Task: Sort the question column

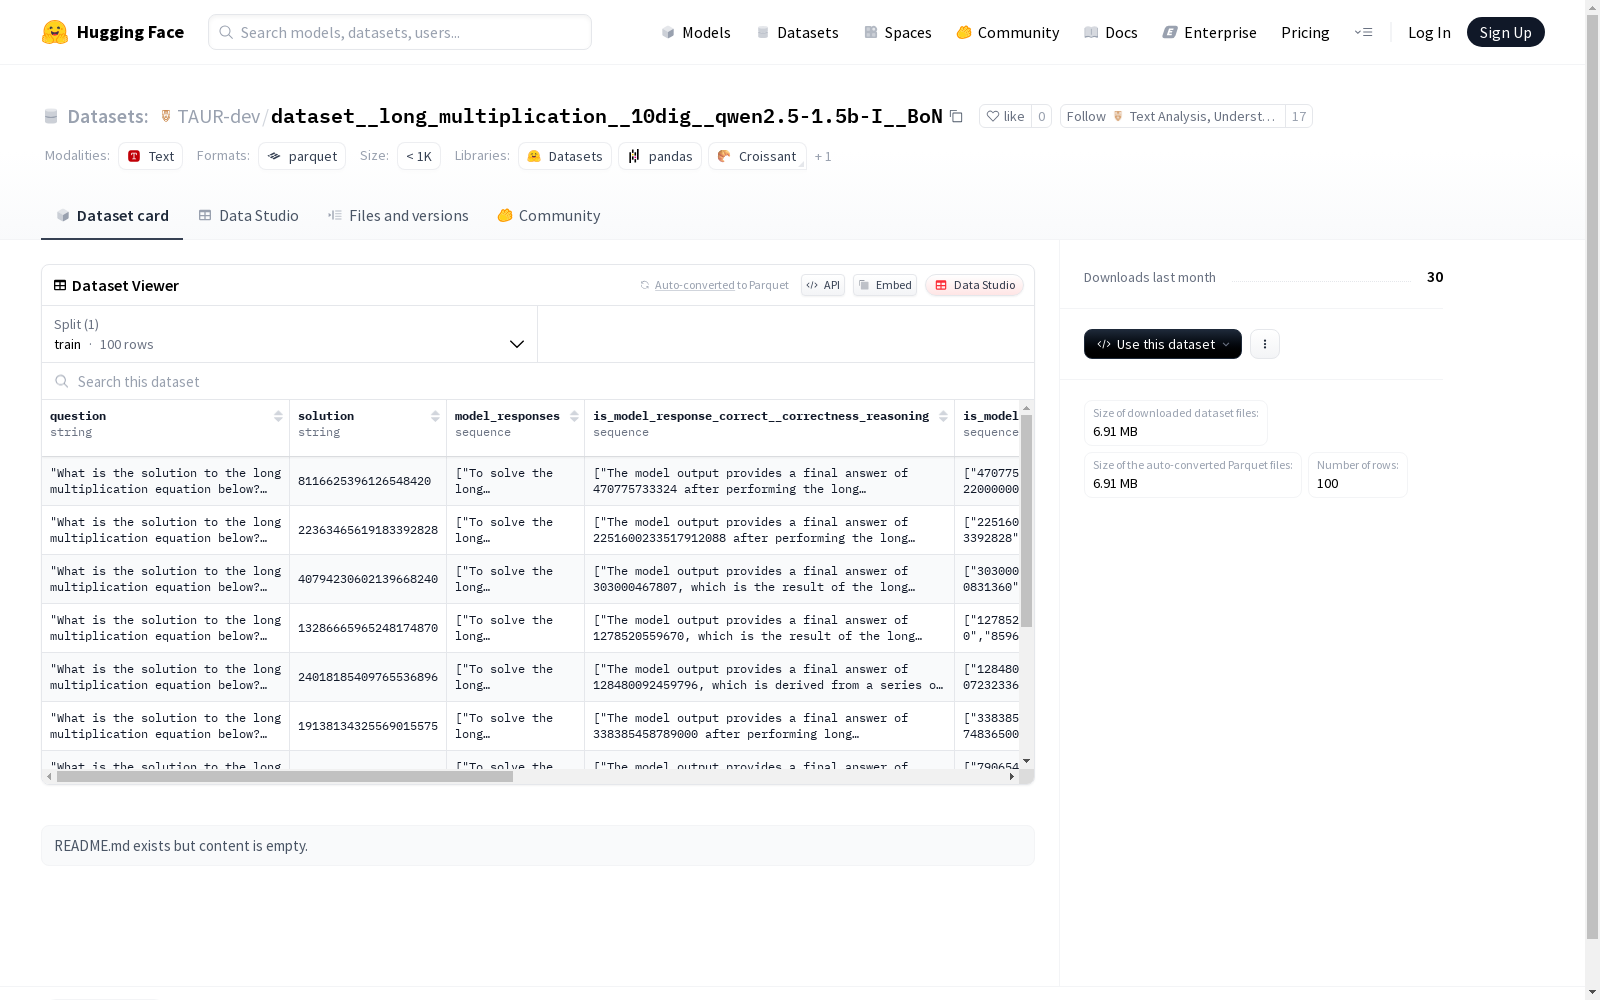Action: tap(278, 416)
